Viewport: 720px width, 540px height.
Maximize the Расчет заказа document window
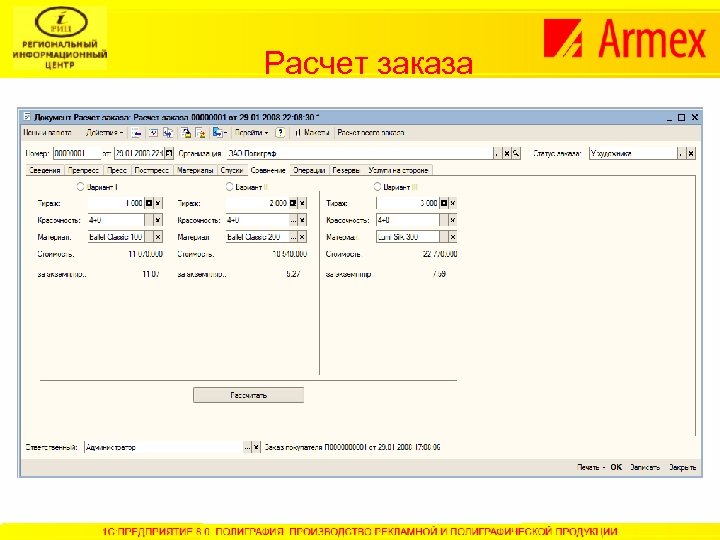point(681,118)
